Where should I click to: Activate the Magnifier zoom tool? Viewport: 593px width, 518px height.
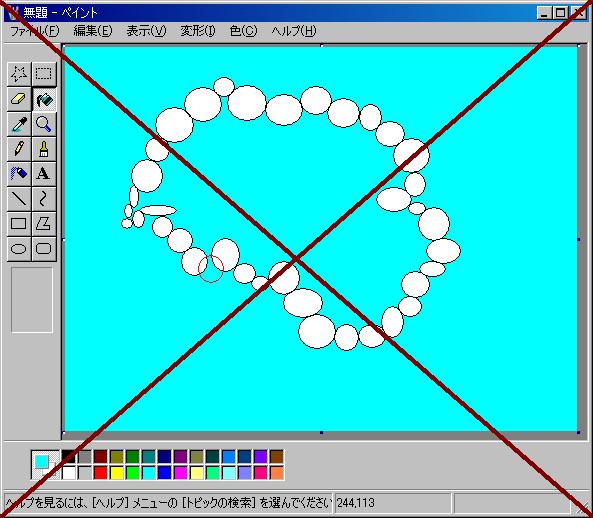44,124
